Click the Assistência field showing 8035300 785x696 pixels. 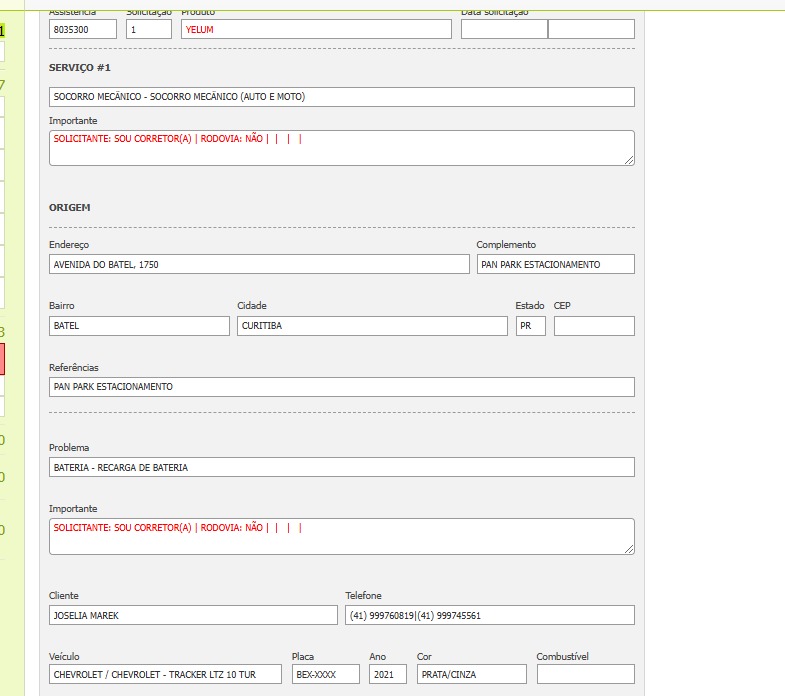pyautogui.click(x=83, y=30)
